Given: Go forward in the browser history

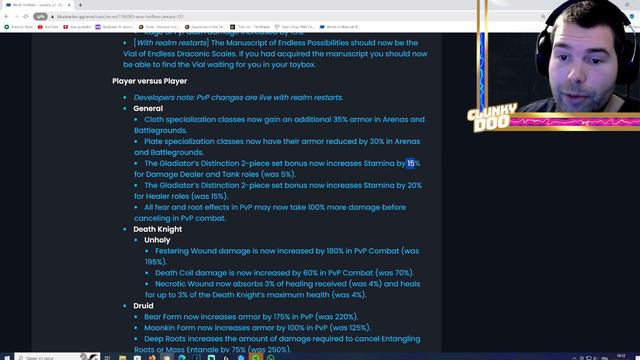Looking at the screenshot, I should tap(16, 17).
